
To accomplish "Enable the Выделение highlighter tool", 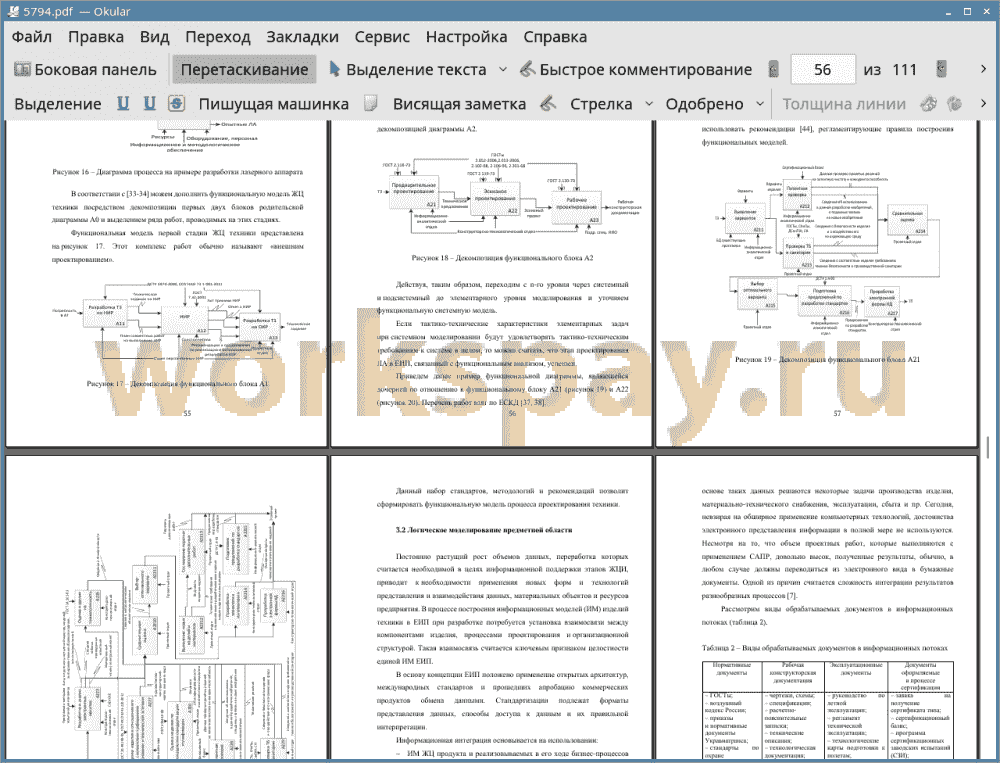I will click(x=57, y=104).
